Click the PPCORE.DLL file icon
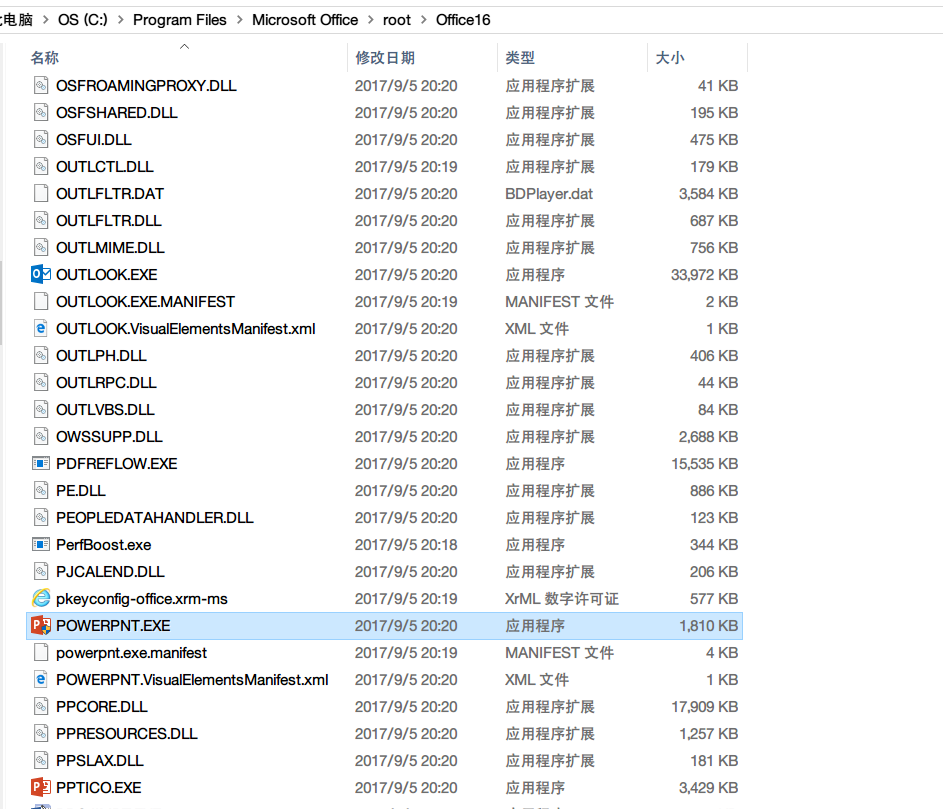The image size is (943, 809). (x=41, y=706)
